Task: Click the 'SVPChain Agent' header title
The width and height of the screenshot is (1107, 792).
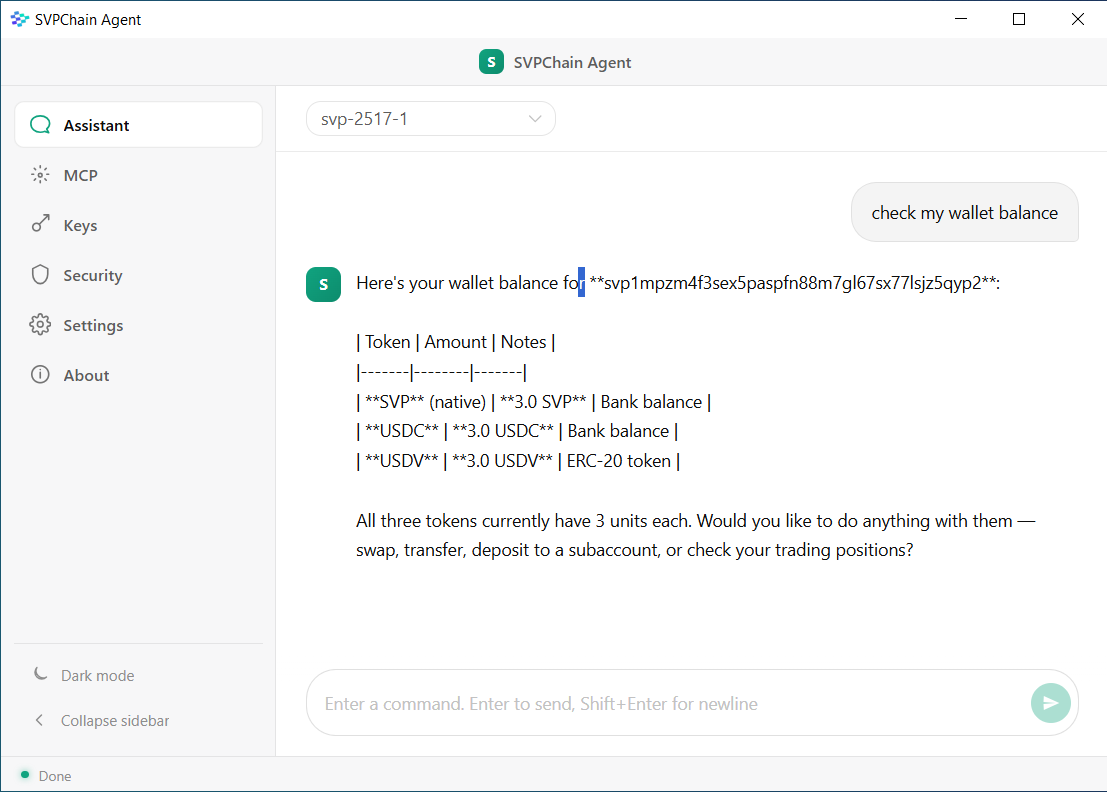Action: 572,63
